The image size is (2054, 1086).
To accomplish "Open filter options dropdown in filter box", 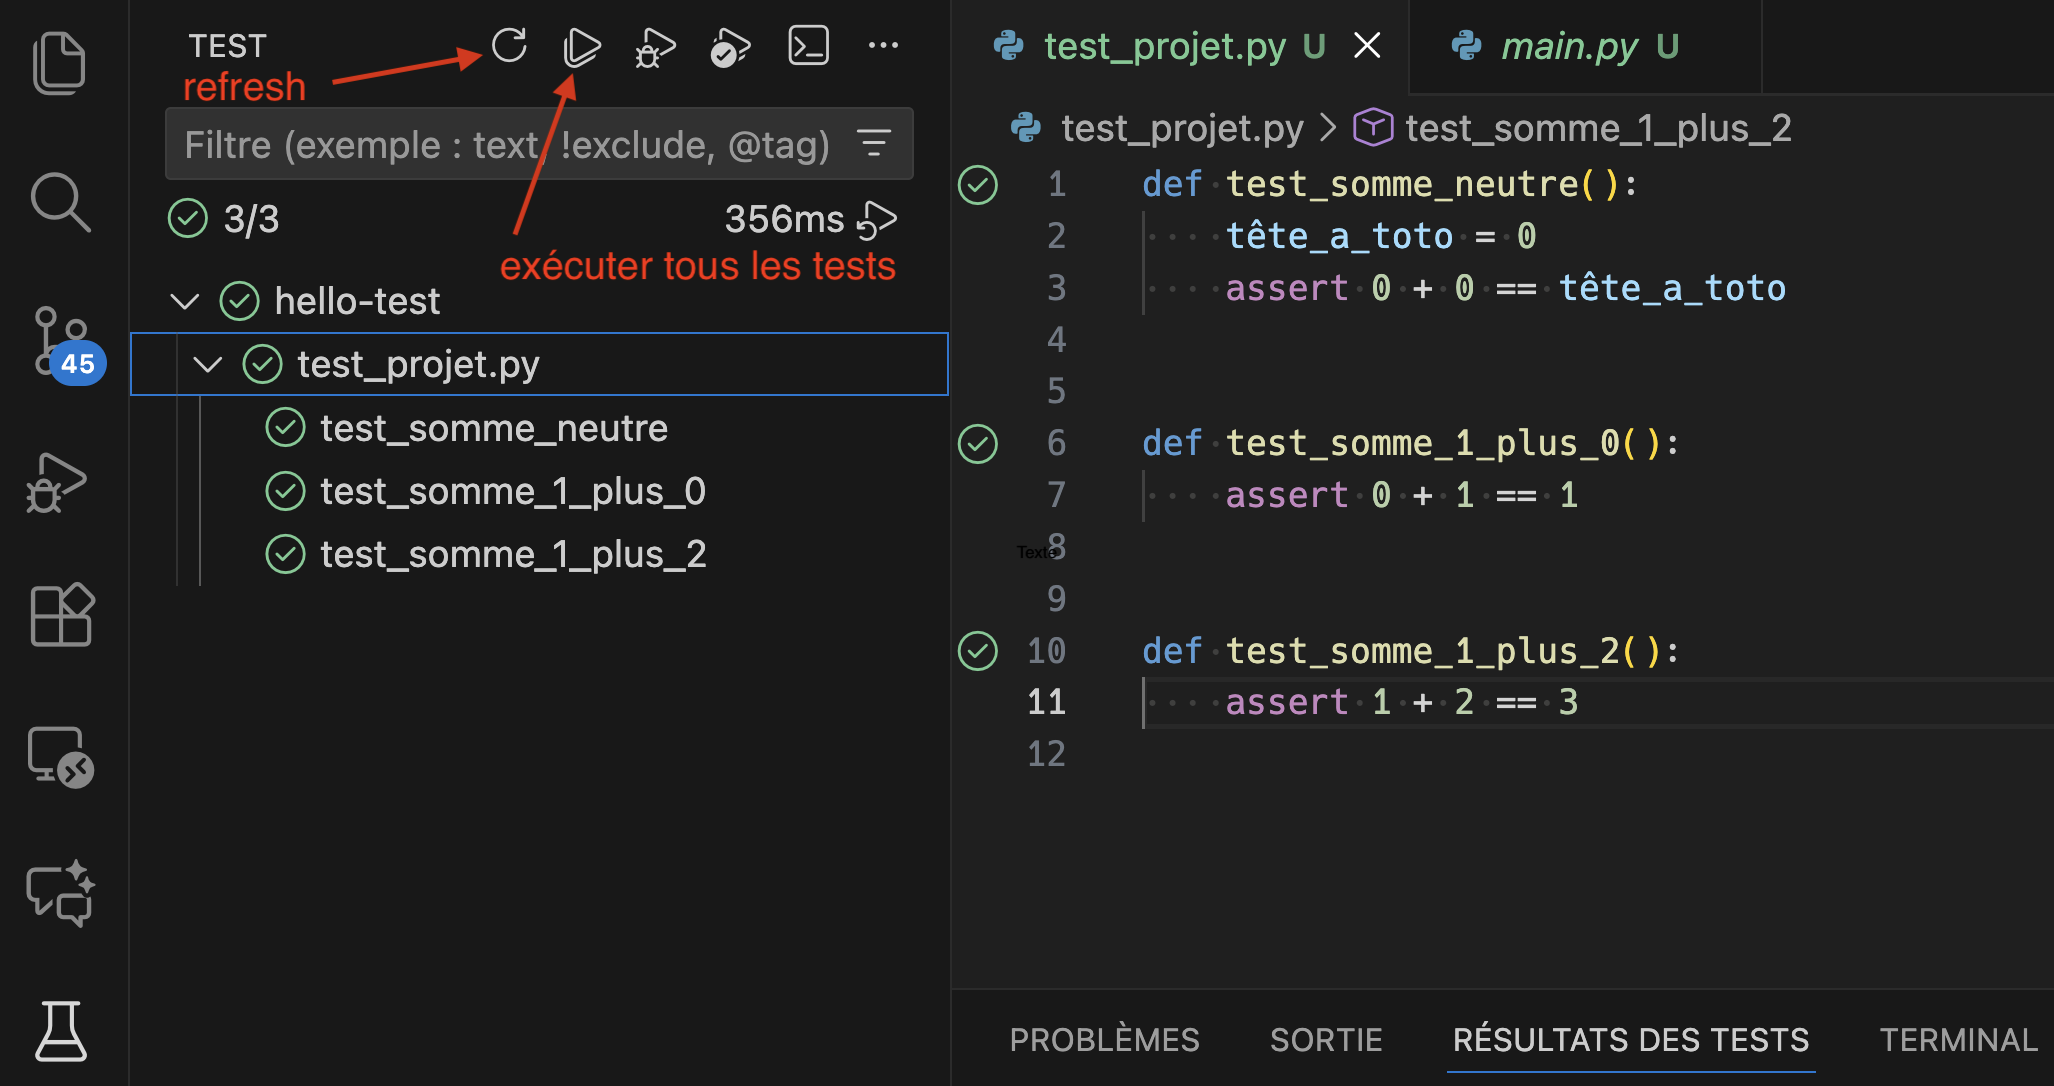I will coord(874,144).
